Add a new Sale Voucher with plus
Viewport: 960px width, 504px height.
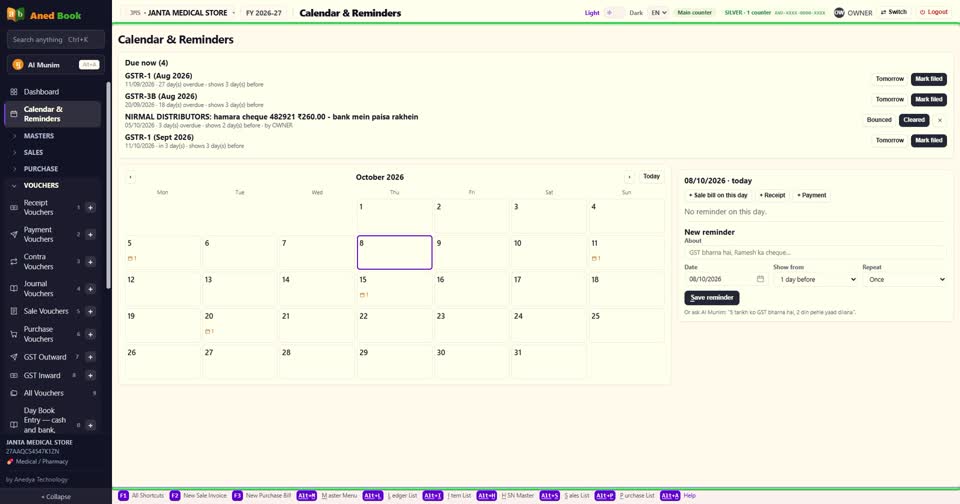pos(91,311)
